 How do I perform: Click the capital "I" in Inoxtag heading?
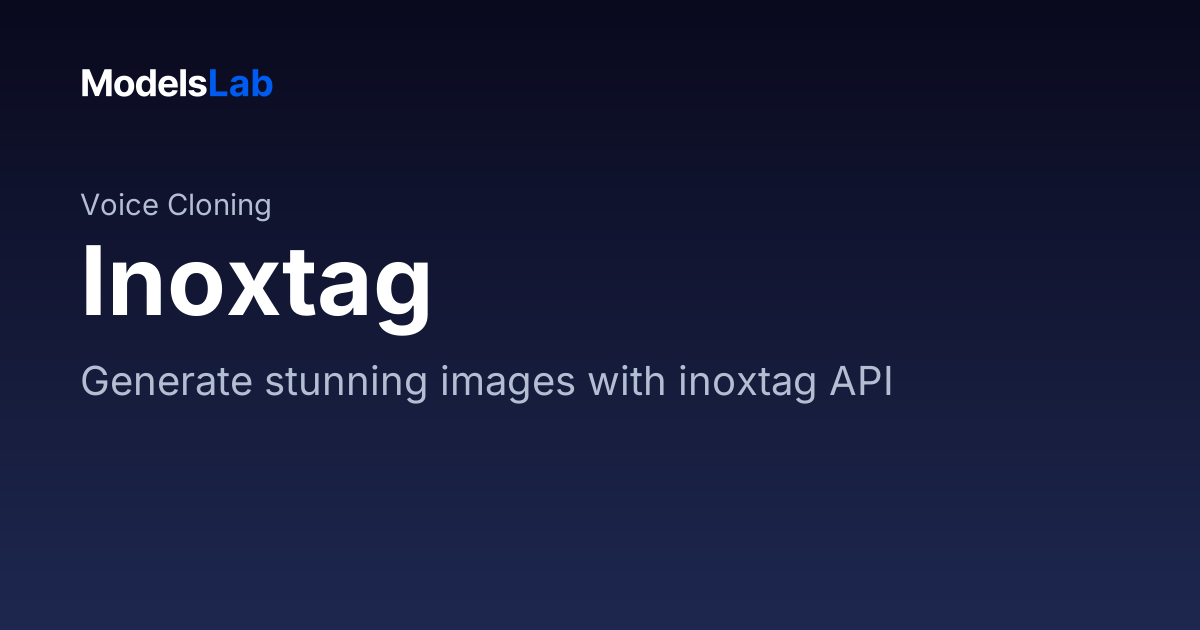coord(91,280)
